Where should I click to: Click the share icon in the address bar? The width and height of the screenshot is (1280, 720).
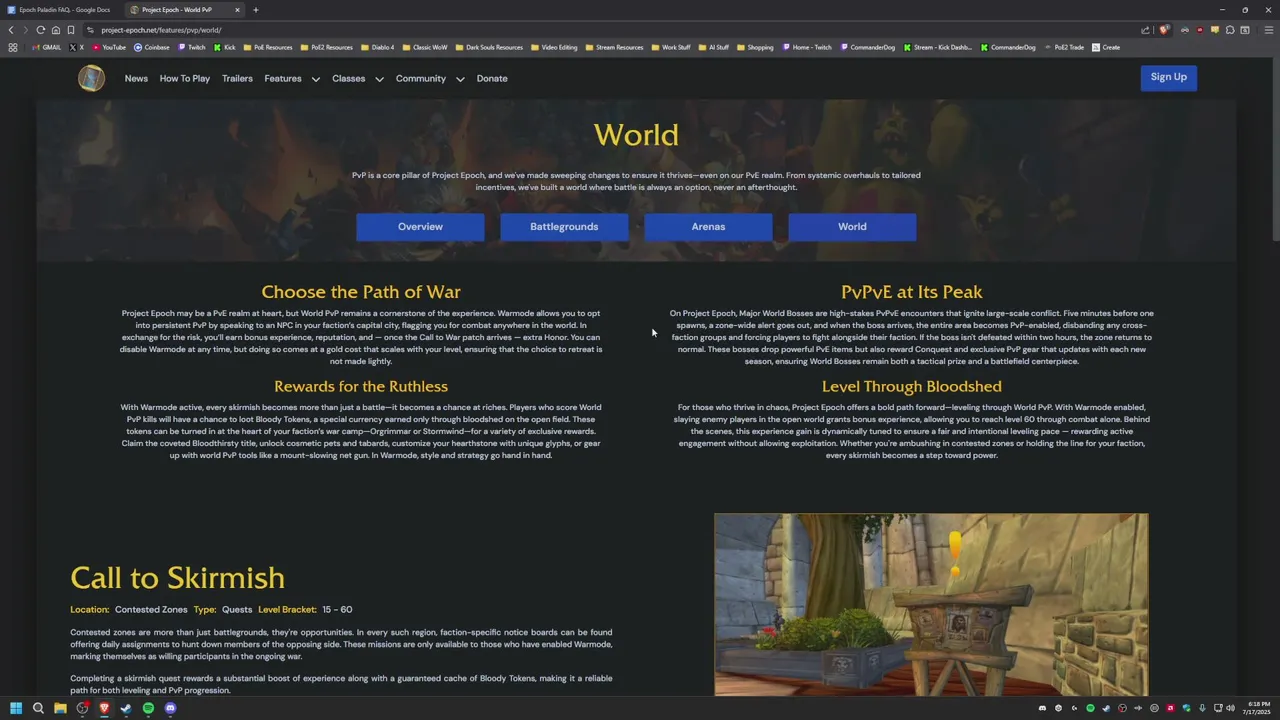point(1145,30)
